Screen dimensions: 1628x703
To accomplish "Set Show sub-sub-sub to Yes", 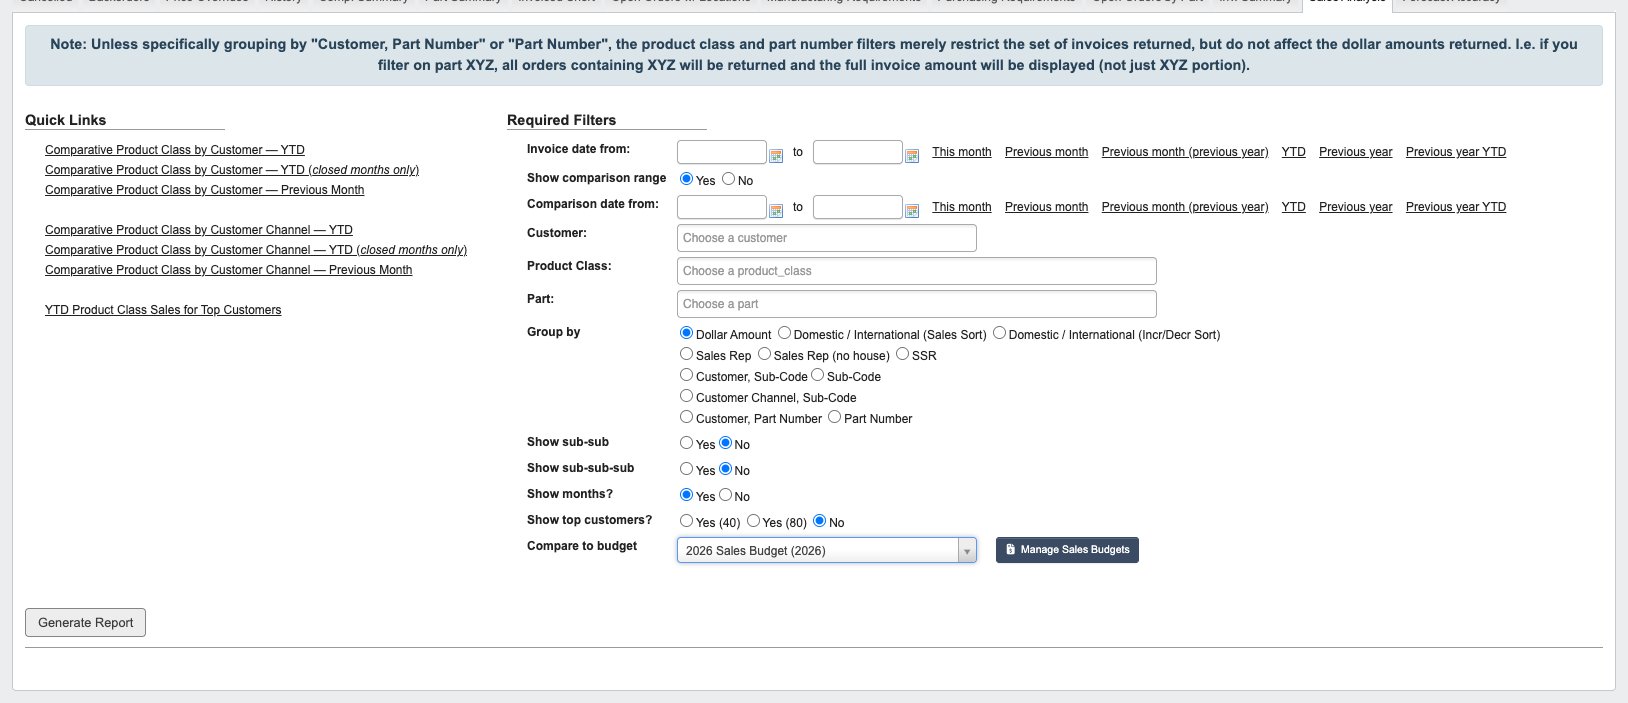I will point(686,469).
